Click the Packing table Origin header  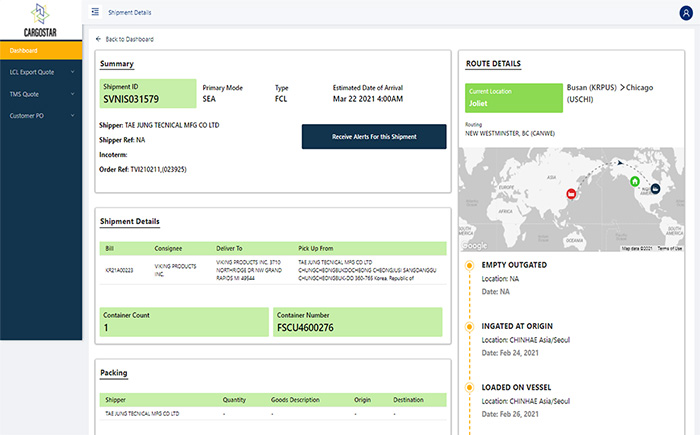click(362, 400)
